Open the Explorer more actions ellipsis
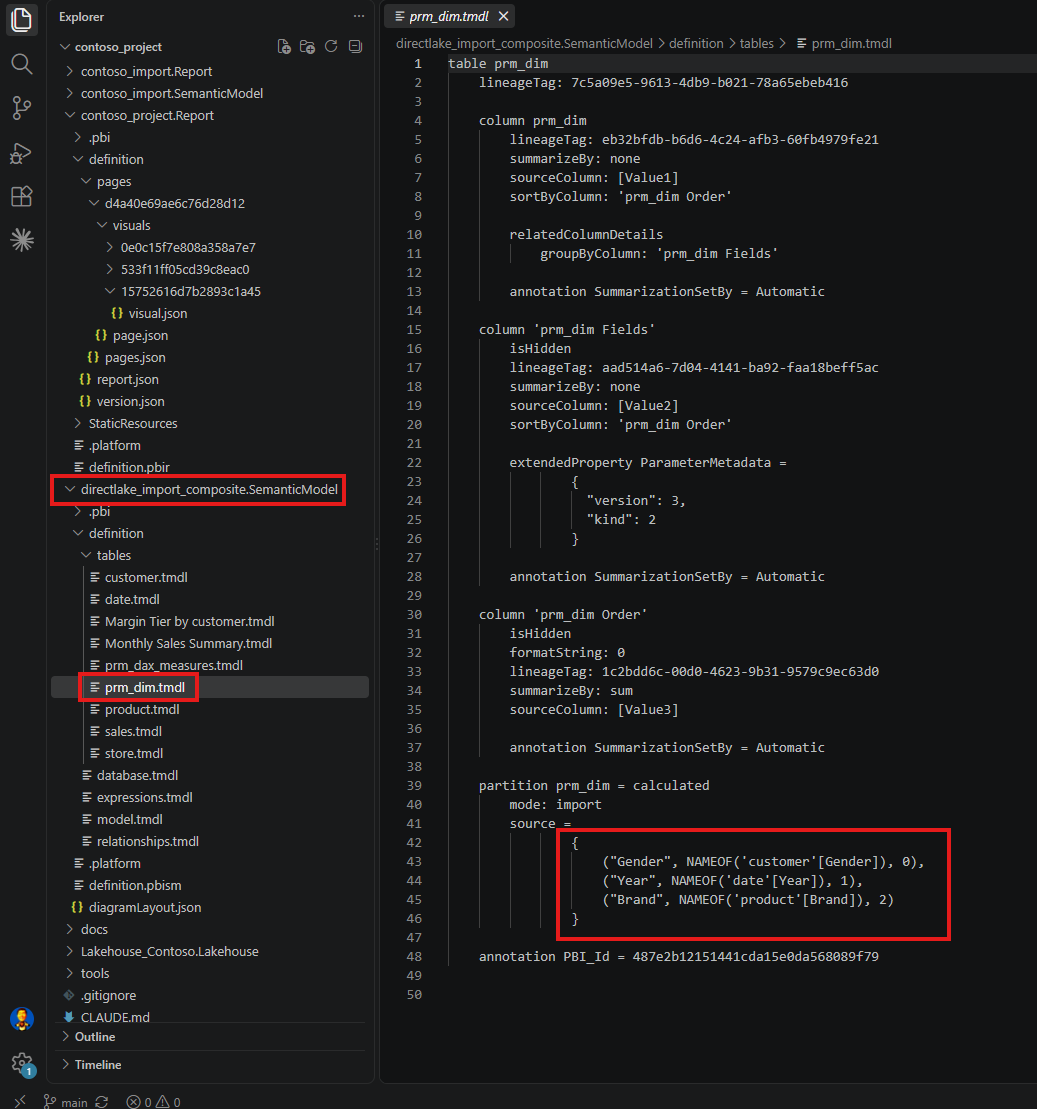The width and height of the screenshot is (1037, 1109). pyautogui.click(x=359, y=16)
